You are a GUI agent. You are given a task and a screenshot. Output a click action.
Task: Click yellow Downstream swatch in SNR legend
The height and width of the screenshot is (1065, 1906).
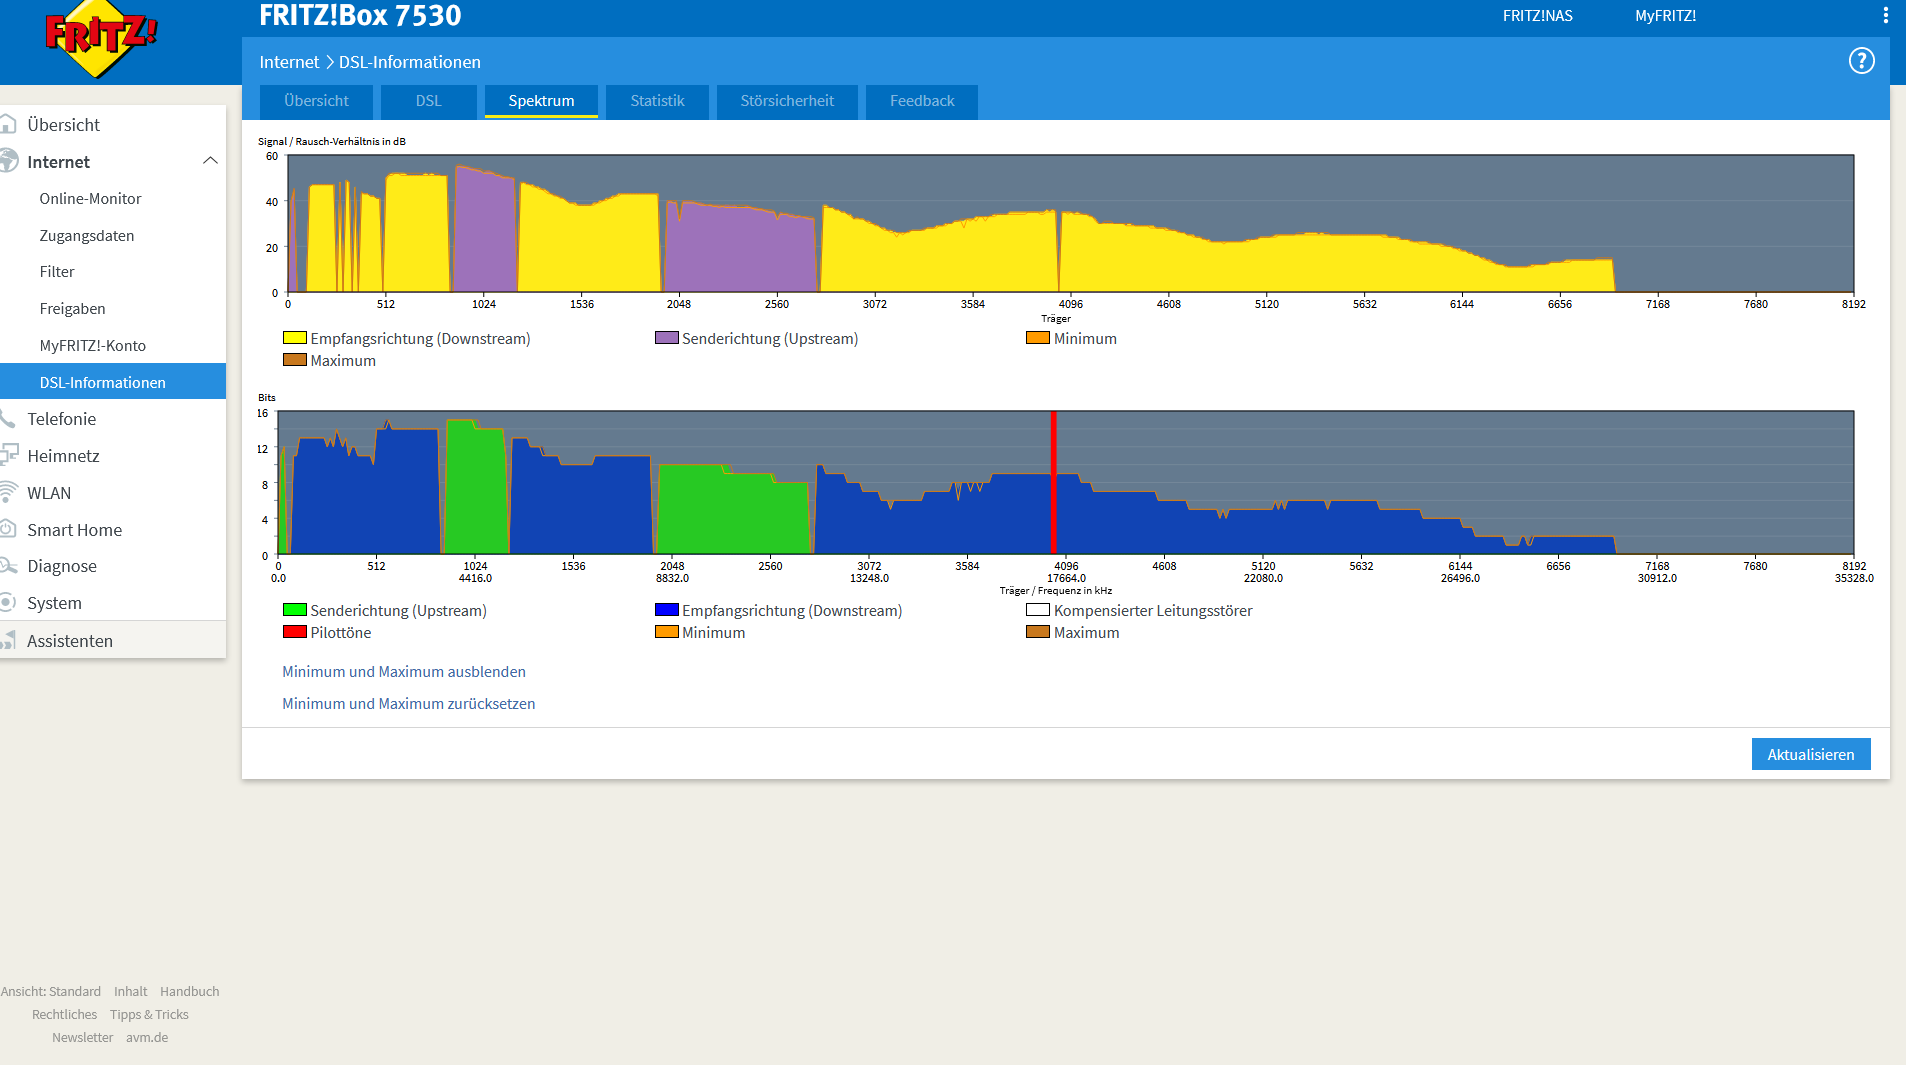pyautogui.click(x=295, y=338)
